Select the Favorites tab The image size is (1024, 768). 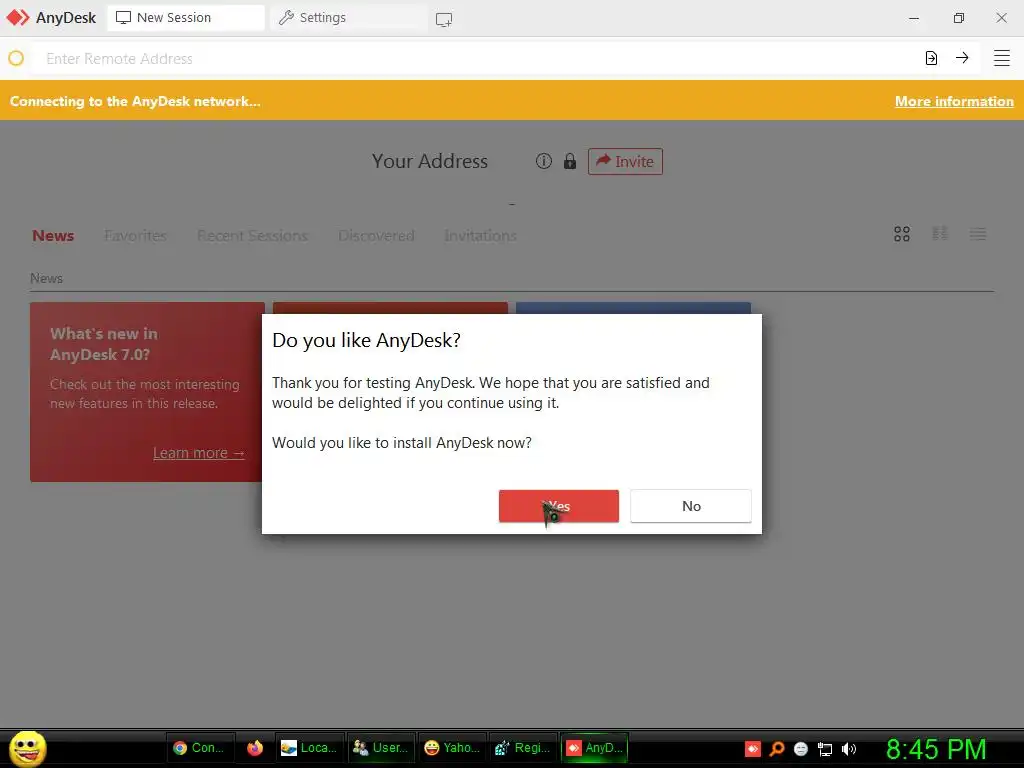click(135, 236)
